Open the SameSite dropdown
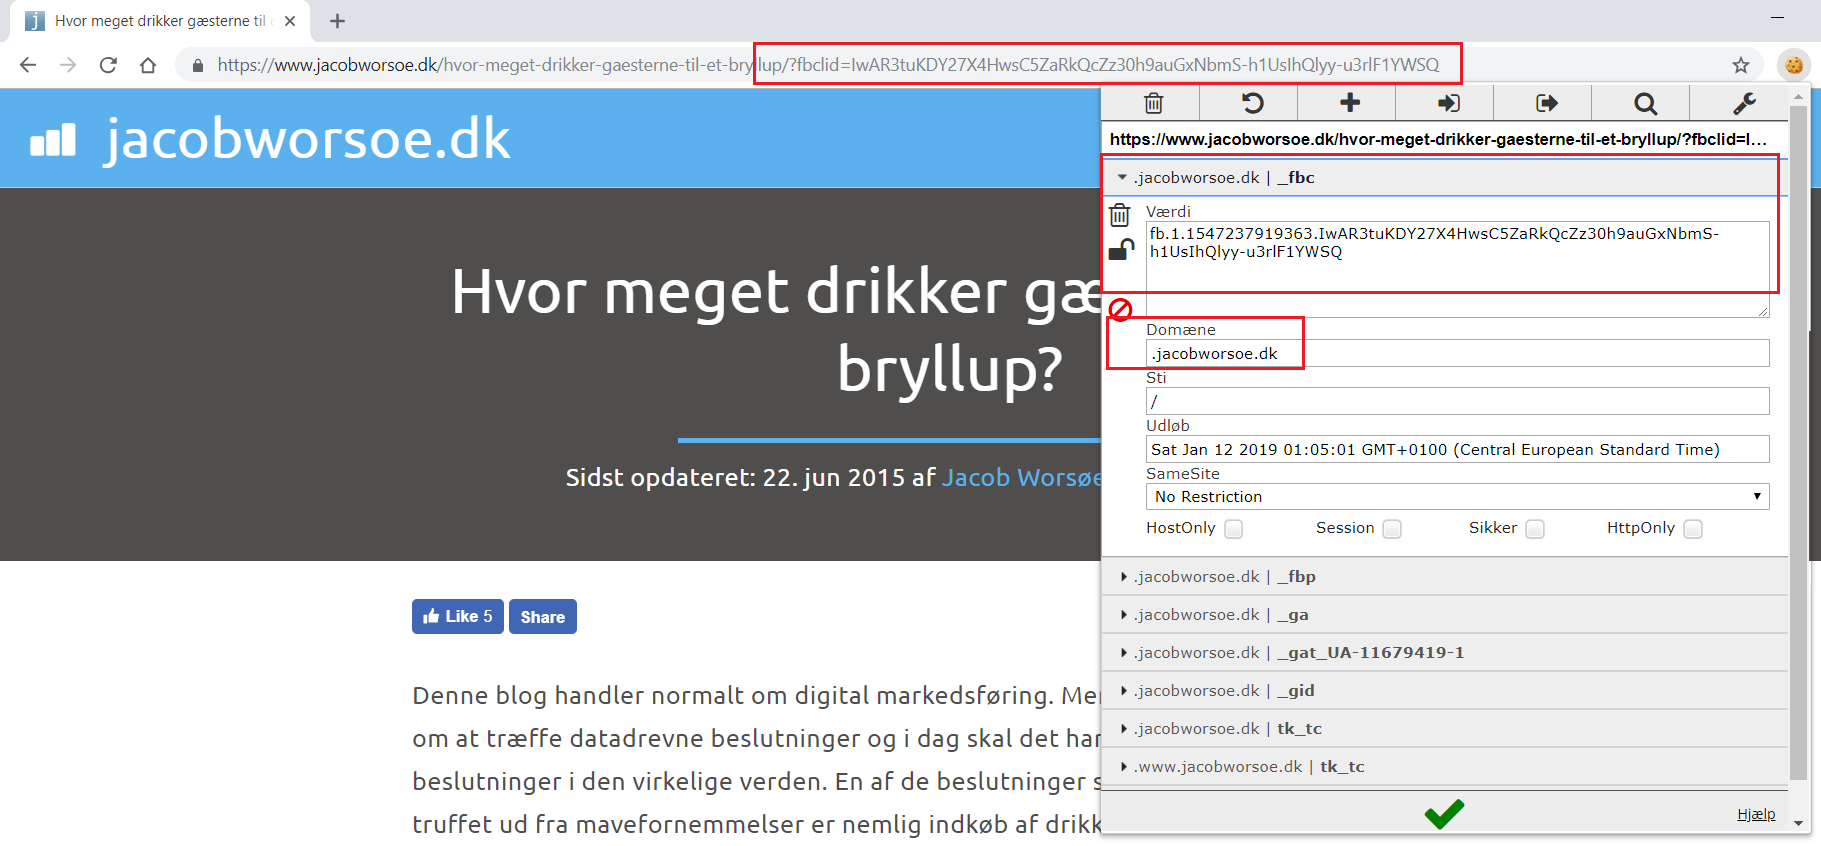 [x=1456, y=497]
